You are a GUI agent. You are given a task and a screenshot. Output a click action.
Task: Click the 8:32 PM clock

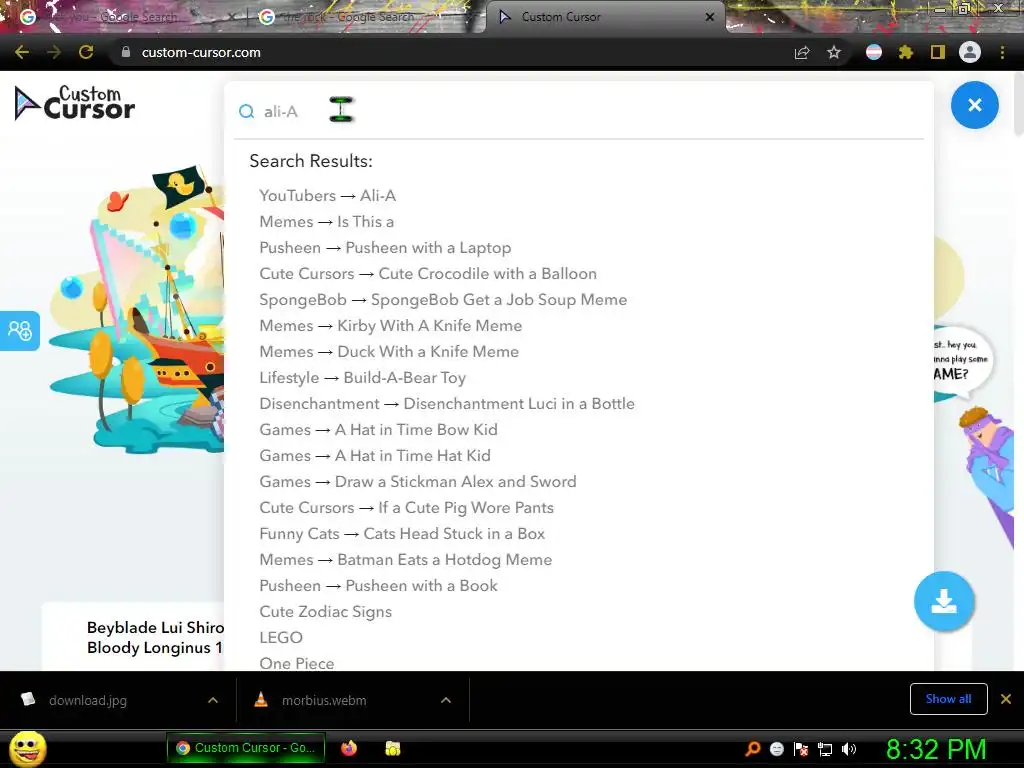coord(936,749)
